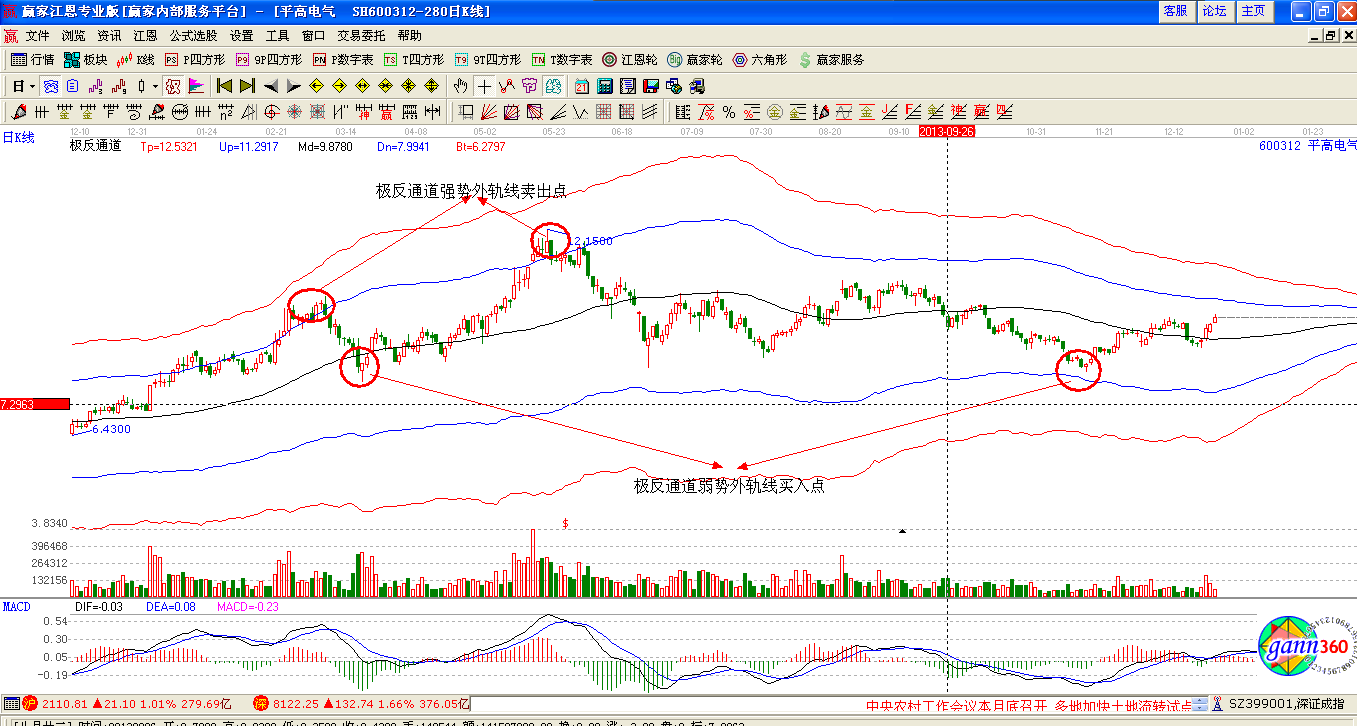1357x726 pixels.
Task: Open the calculator icon in toolbar
Action: (603, 86)
